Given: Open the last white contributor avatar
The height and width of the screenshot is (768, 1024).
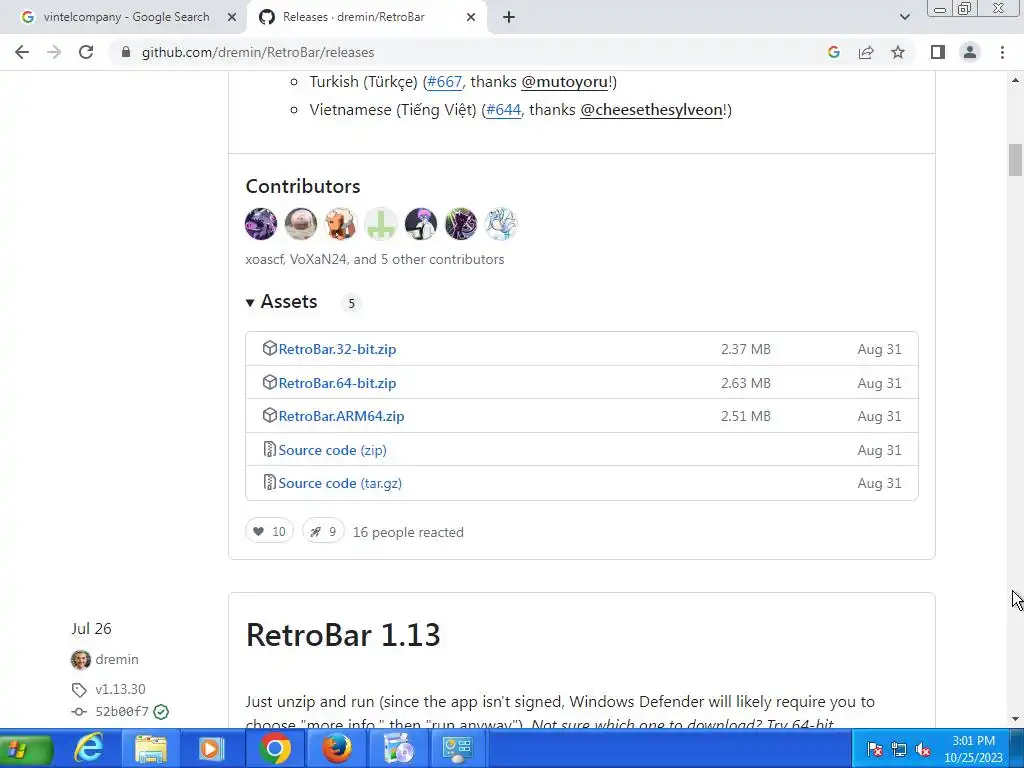Looking at the screenshot, I should [501, 224].
